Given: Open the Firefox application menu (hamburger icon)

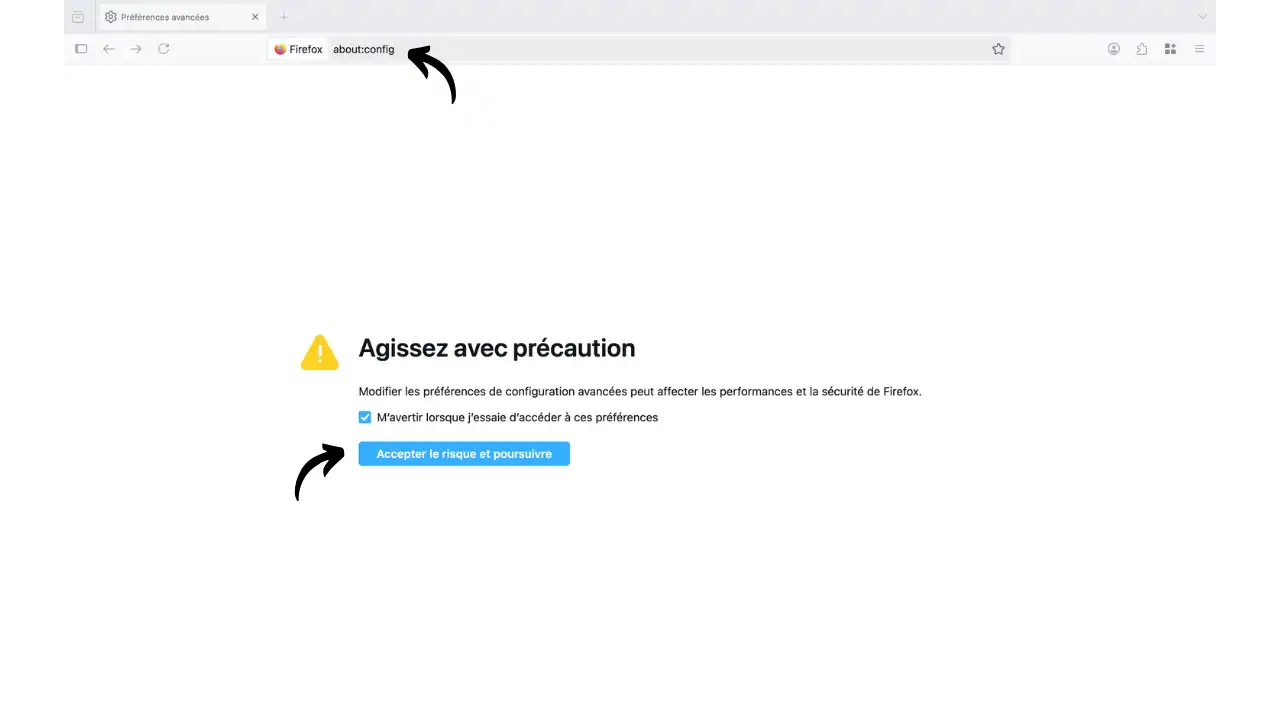Looking at the screenshot, I should (x=1198, y=49).
